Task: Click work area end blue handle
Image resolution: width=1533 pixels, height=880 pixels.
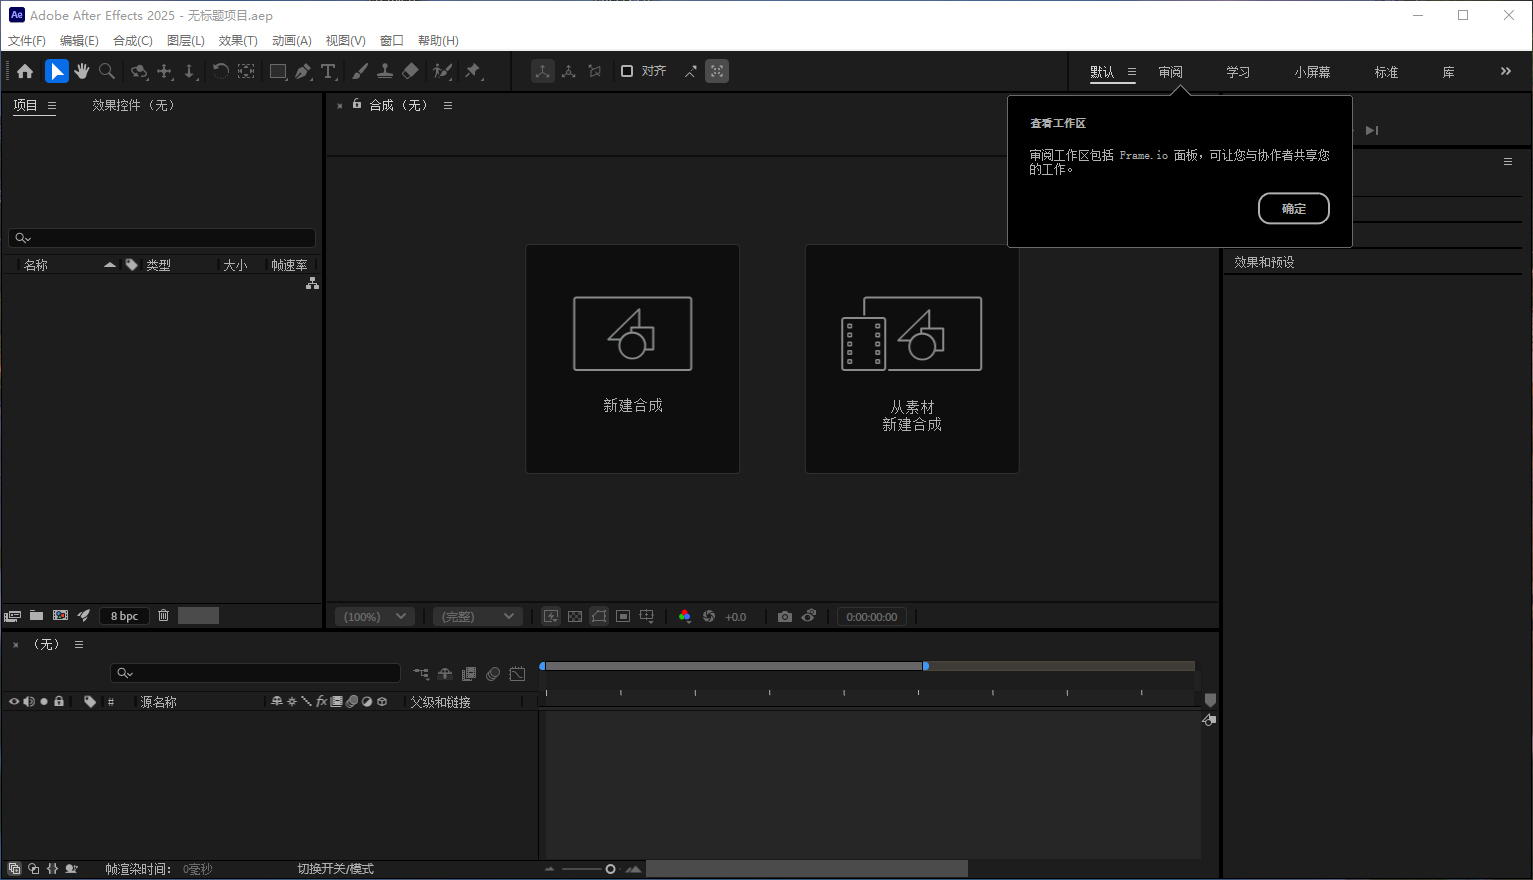Action: (x=926, y=666)
